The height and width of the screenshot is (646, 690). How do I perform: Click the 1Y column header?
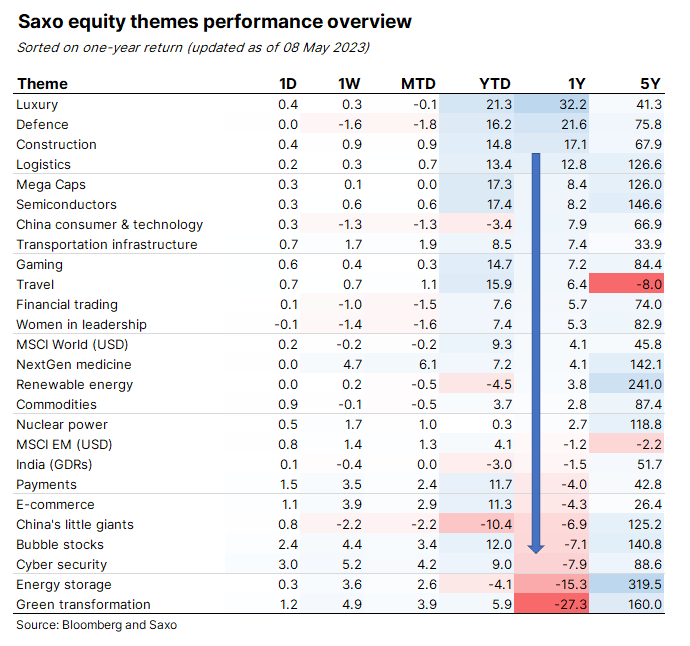(x=576, y=84)
